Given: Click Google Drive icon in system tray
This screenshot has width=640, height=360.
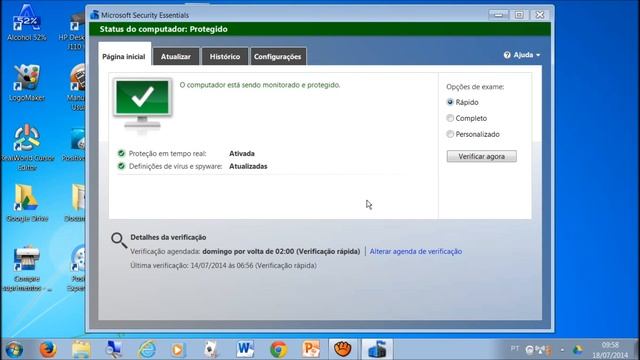Looking at the screenshot, I should point(578,349).
